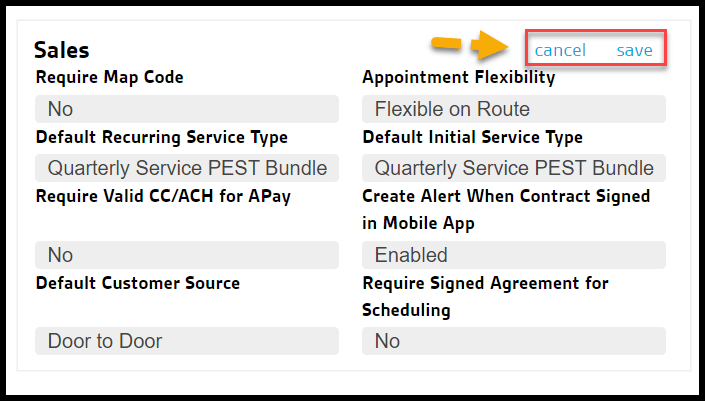The image size is (705, 401).
Task: Open the Enabled contract alert dropdown
Action: click(x=514, y=255)
